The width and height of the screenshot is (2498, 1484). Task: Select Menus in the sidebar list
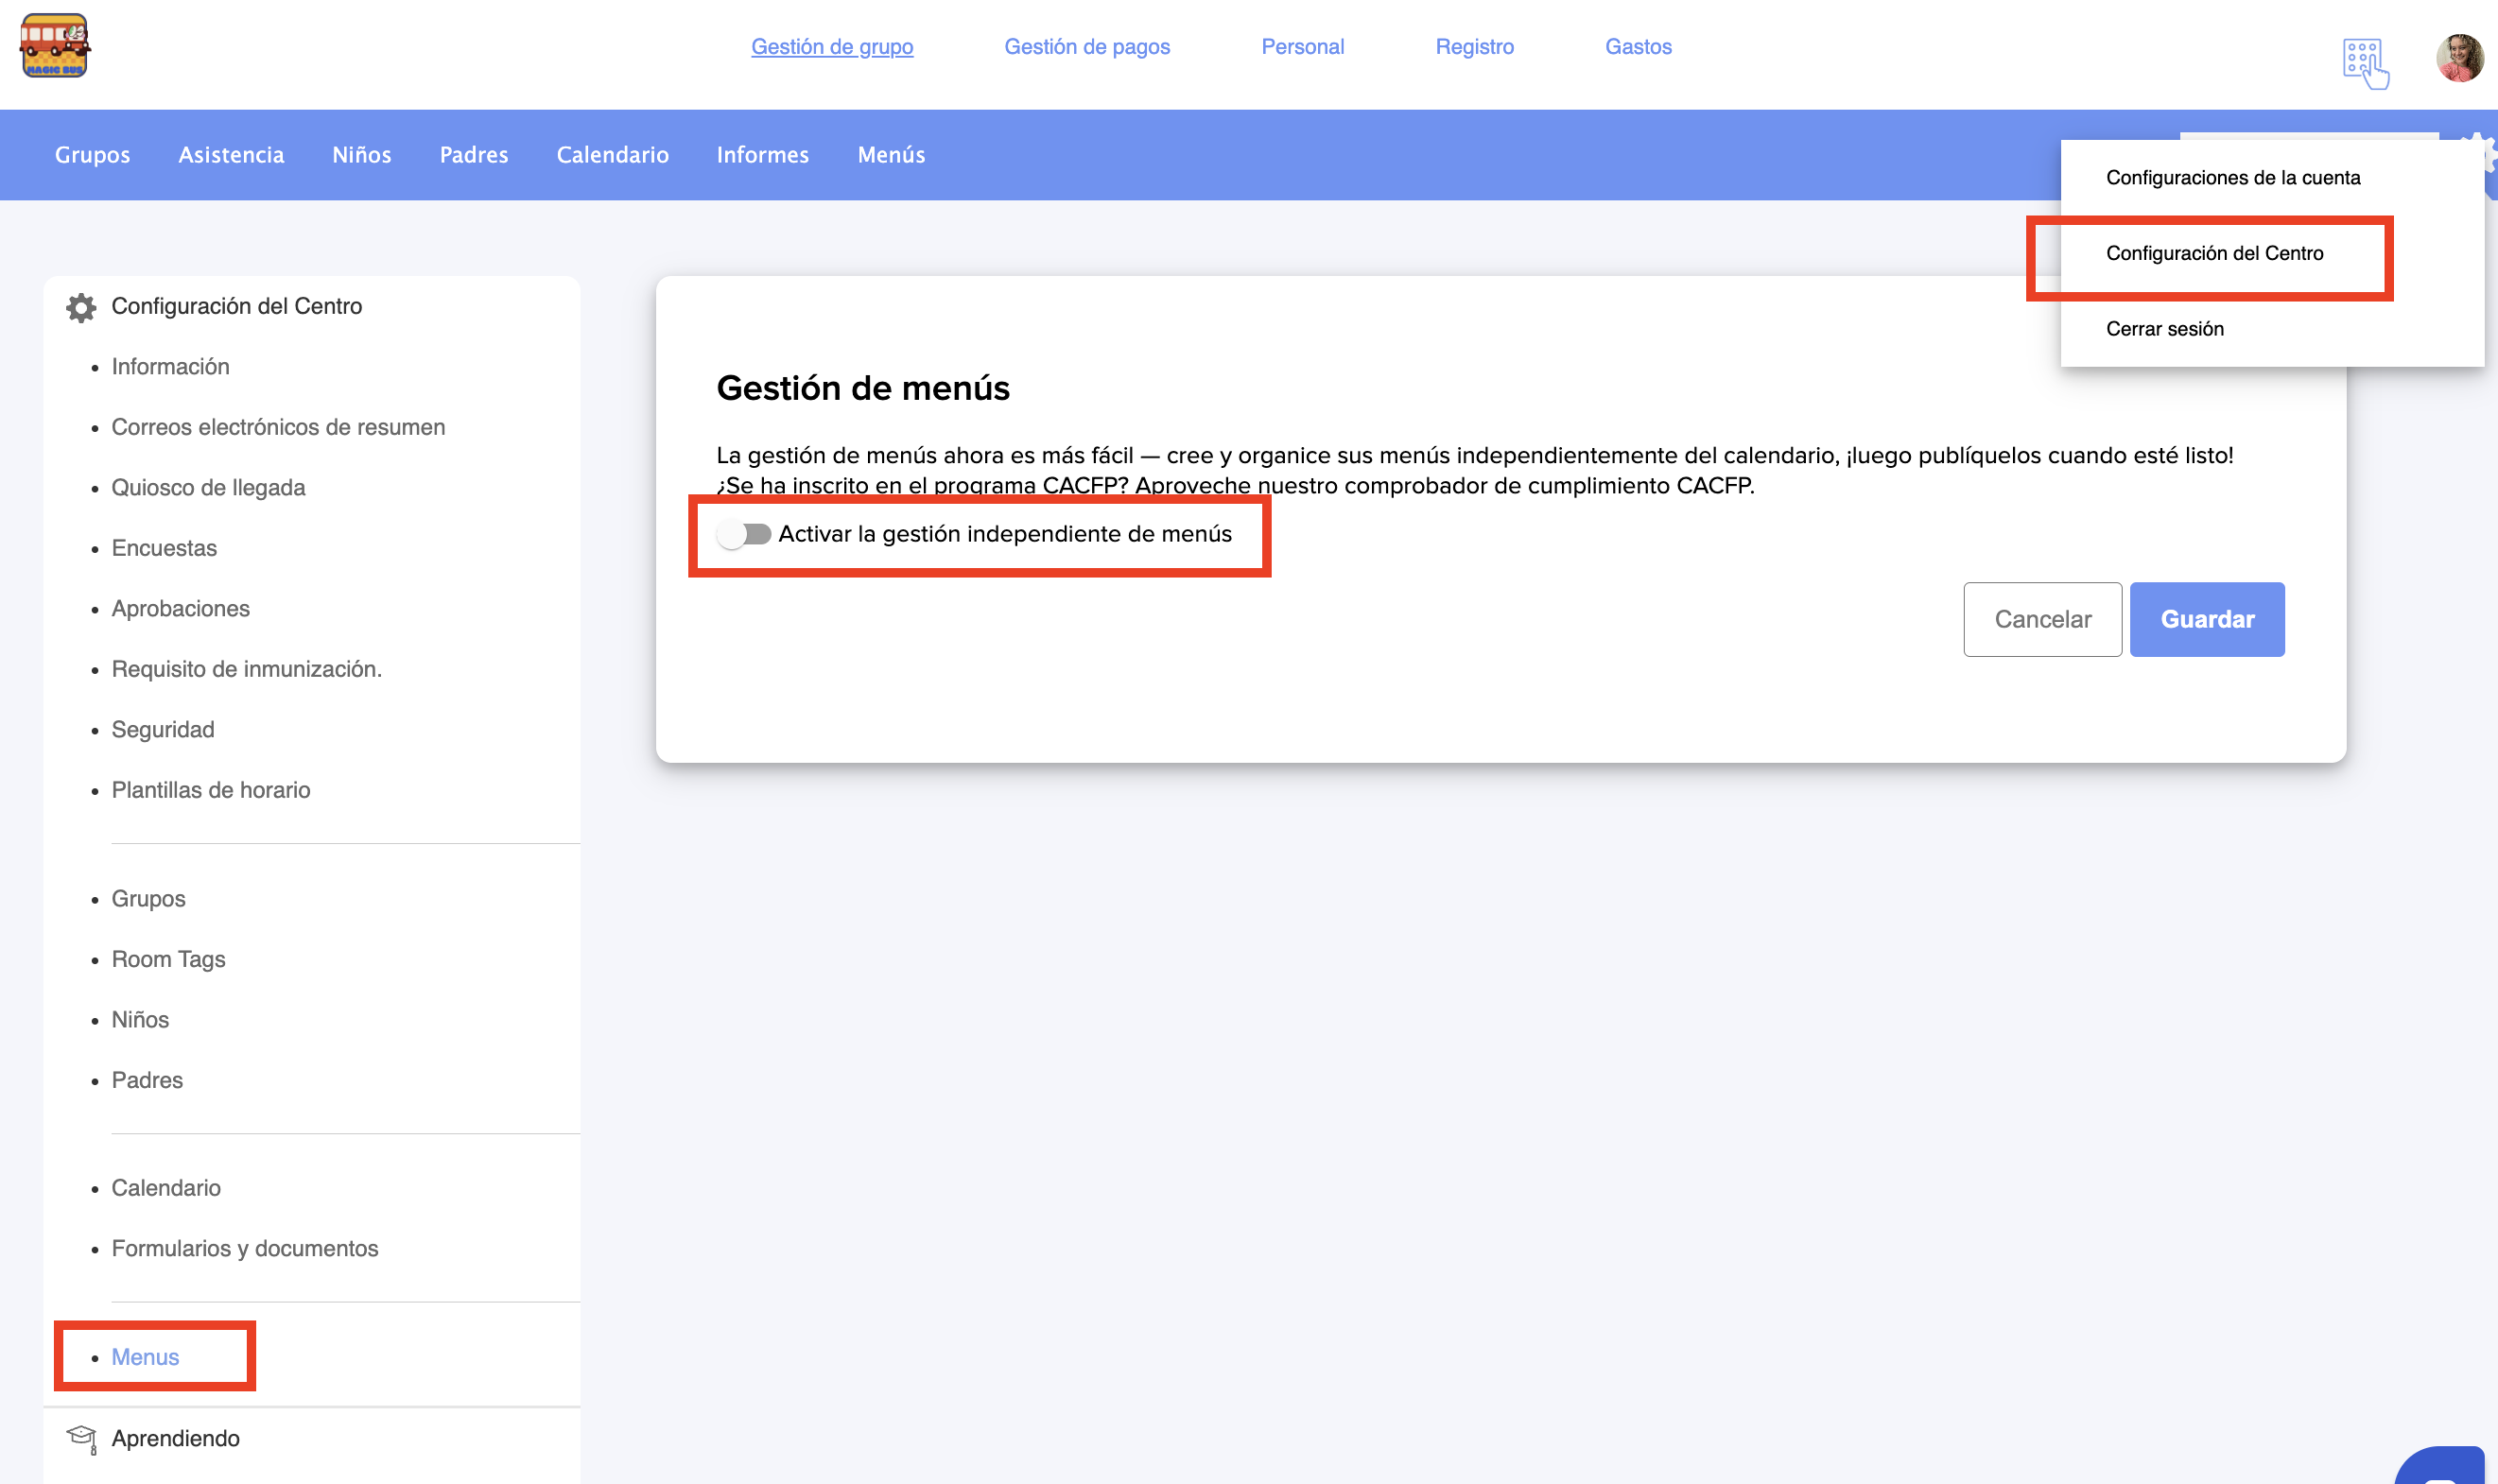click(x=145, y=1356)
